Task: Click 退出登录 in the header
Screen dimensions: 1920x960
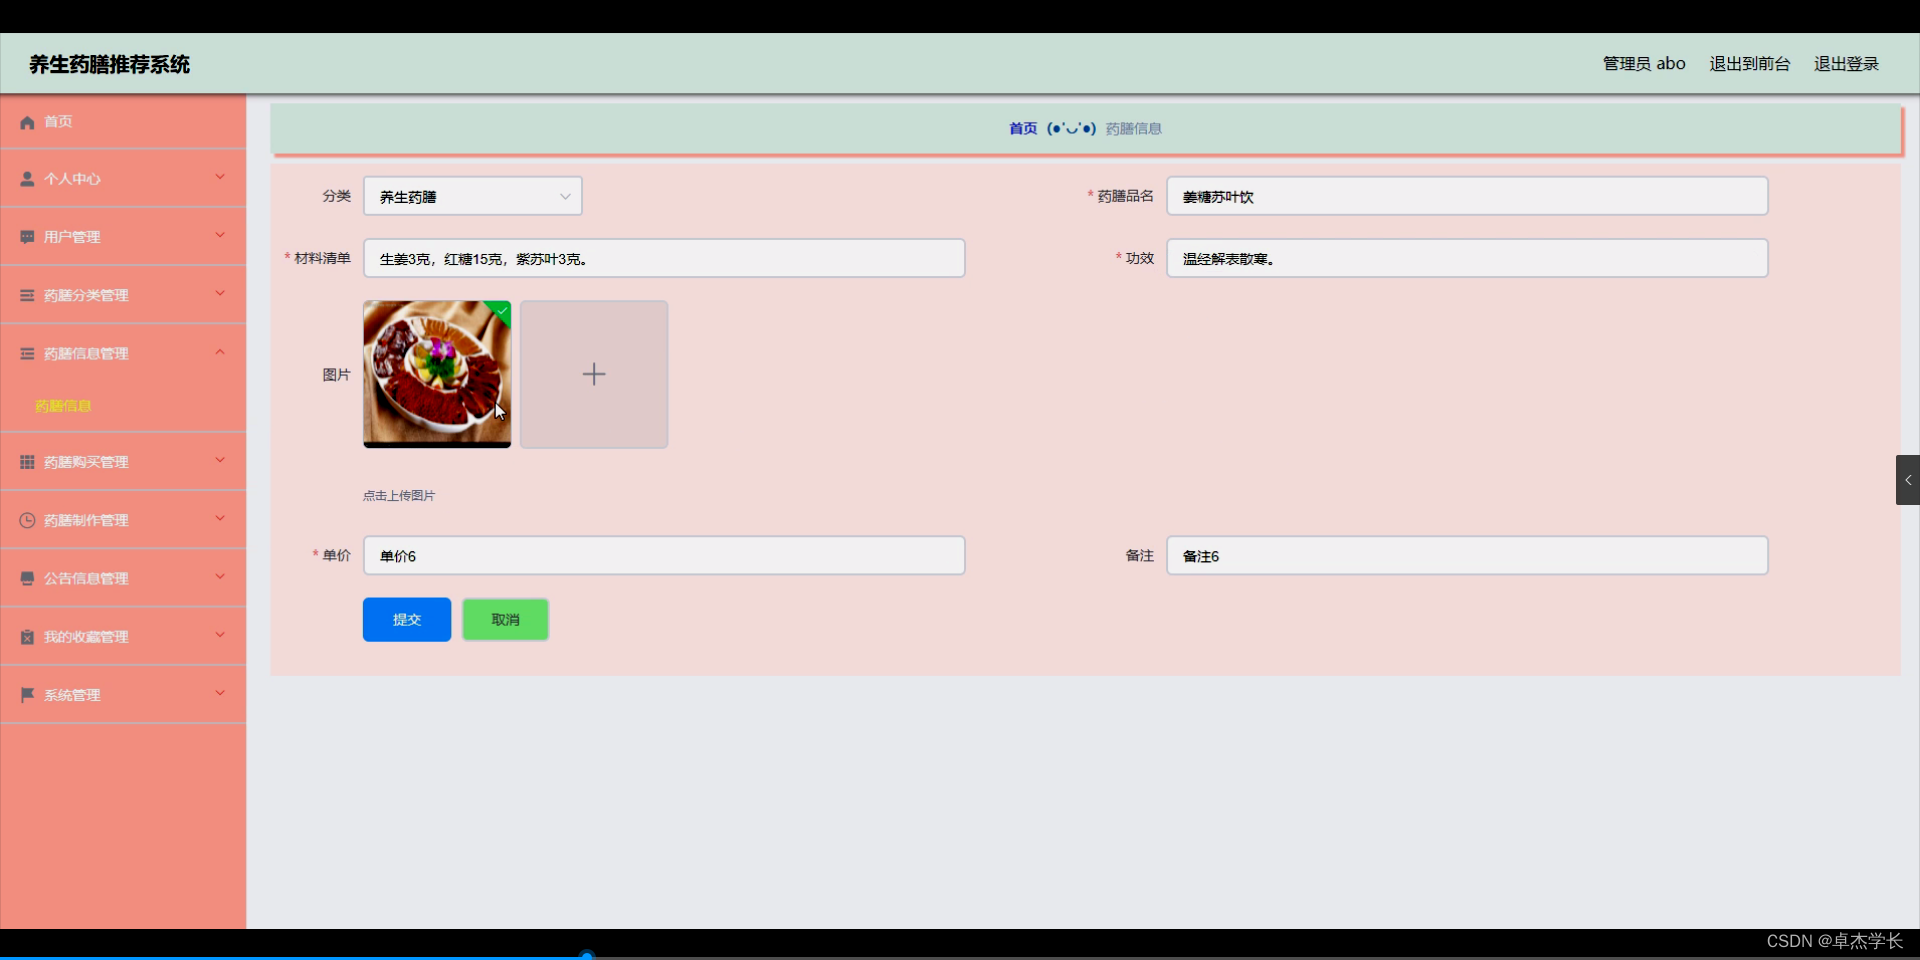Action: (1846, 64)
